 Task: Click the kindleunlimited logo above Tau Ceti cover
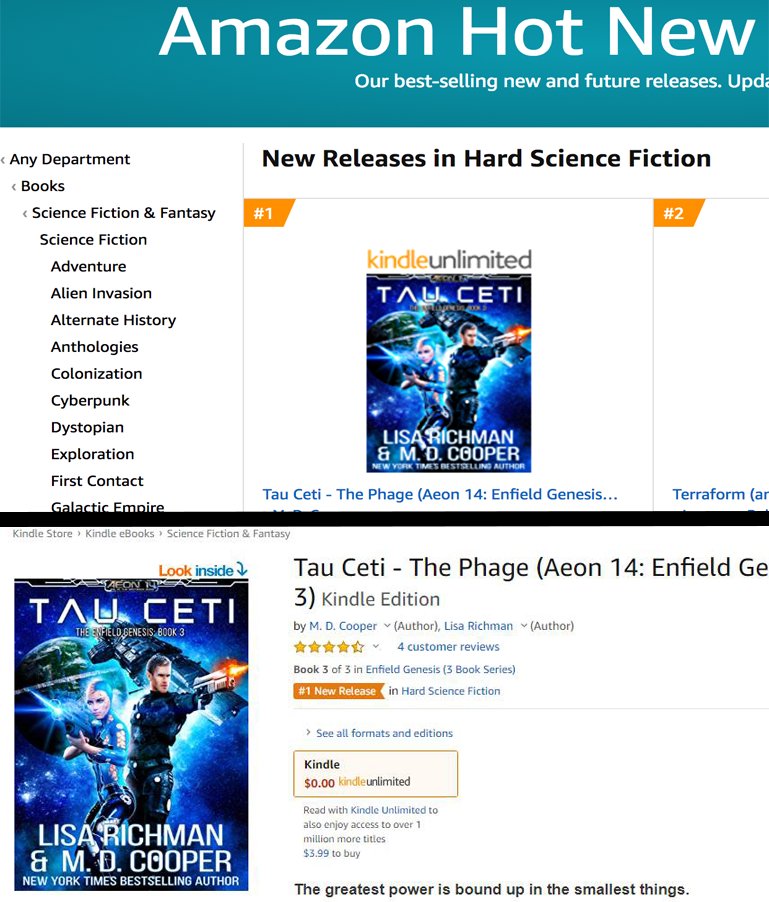(x=449, y=259)
